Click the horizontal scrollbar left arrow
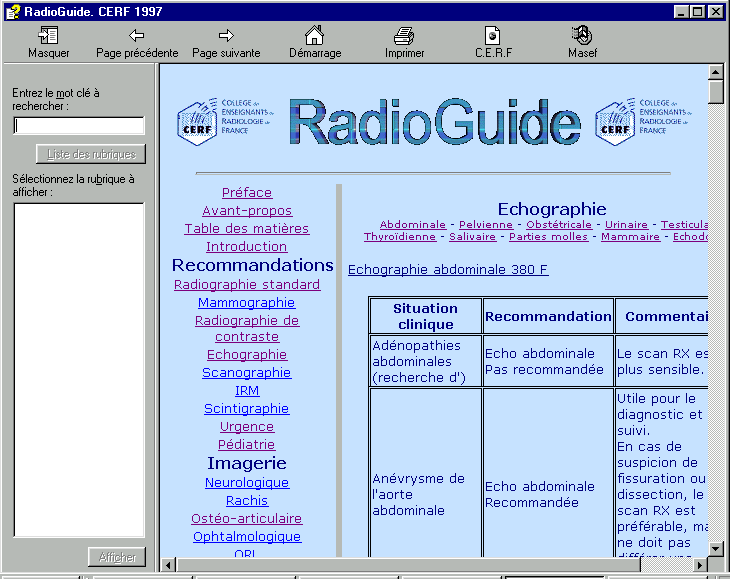The width and height of the screenshot is (730, 579). point(168,565)
